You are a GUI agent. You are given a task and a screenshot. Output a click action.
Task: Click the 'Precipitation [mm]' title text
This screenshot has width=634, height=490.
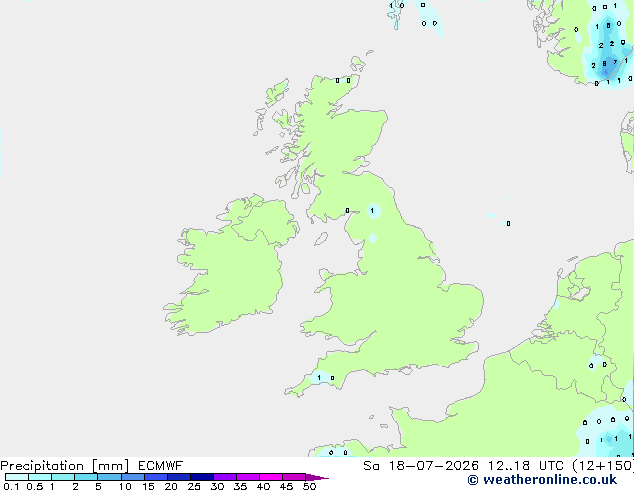(64, 466)
